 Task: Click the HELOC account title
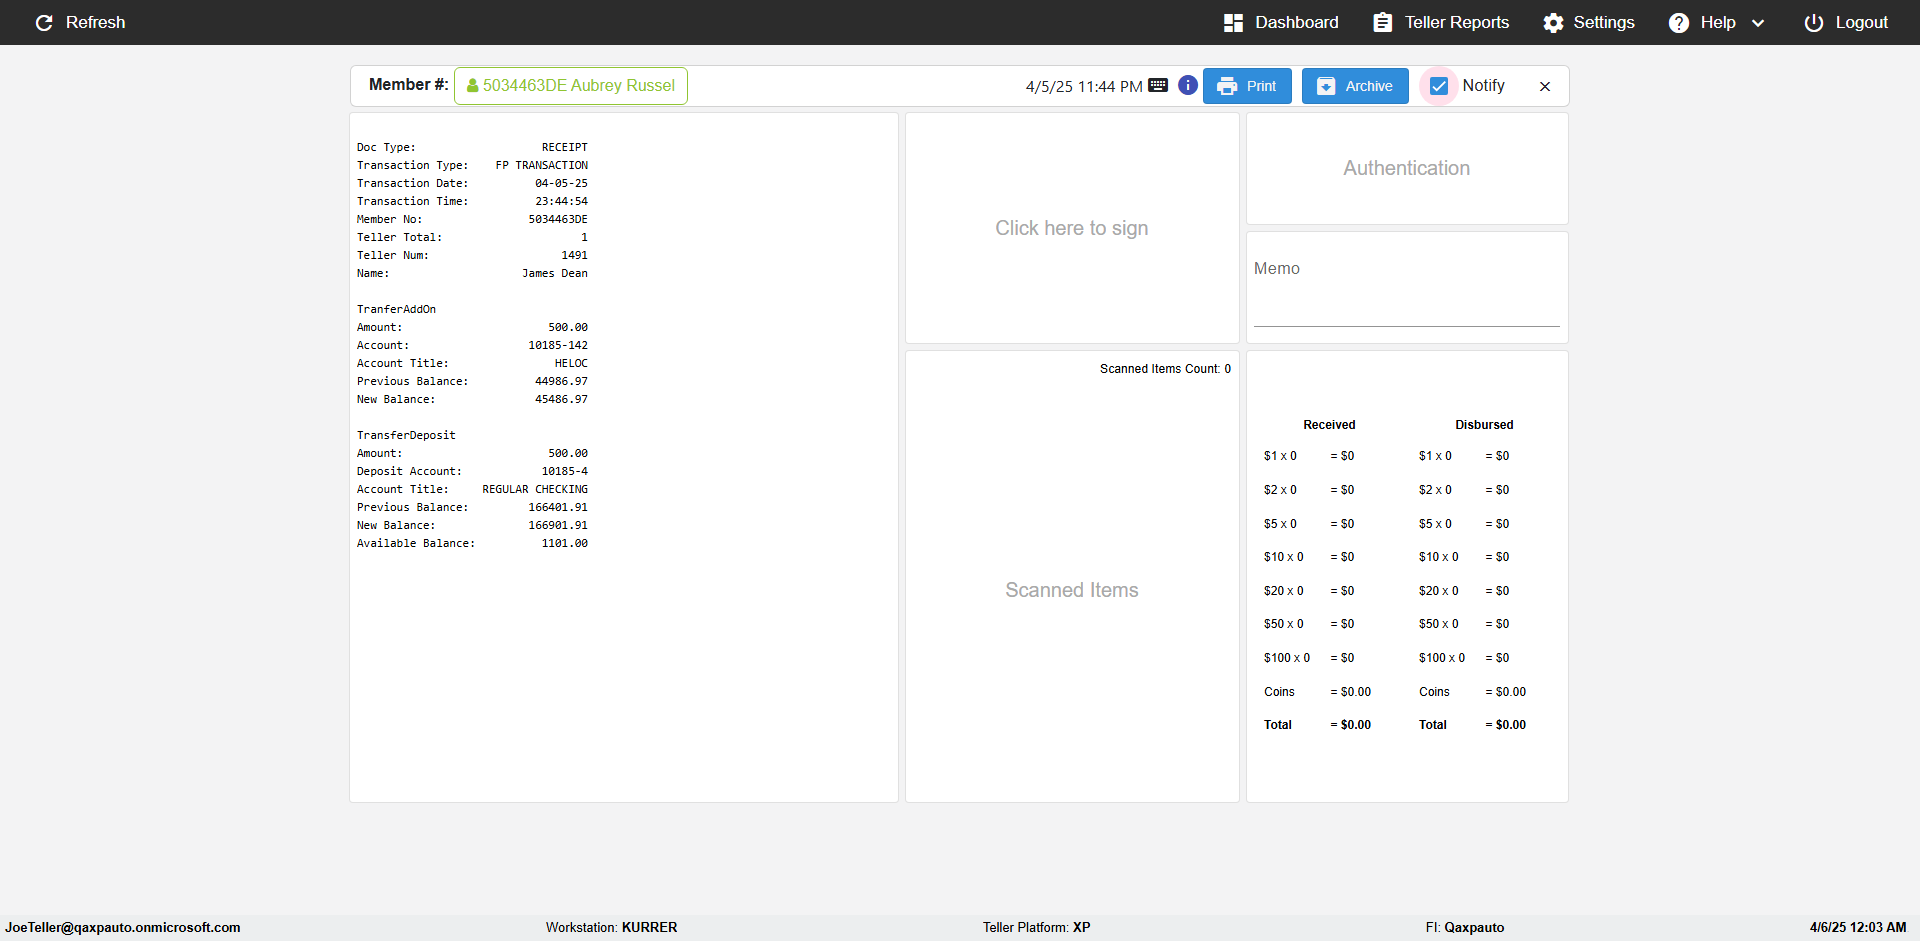click(x=571, y=363)
